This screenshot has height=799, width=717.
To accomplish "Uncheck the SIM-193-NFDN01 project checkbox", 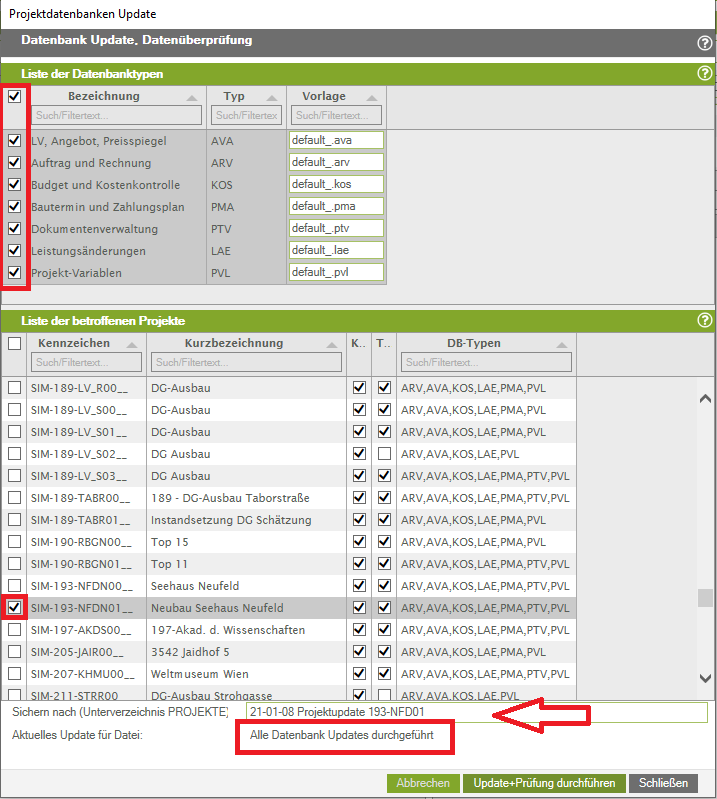I will coord(14,608).
